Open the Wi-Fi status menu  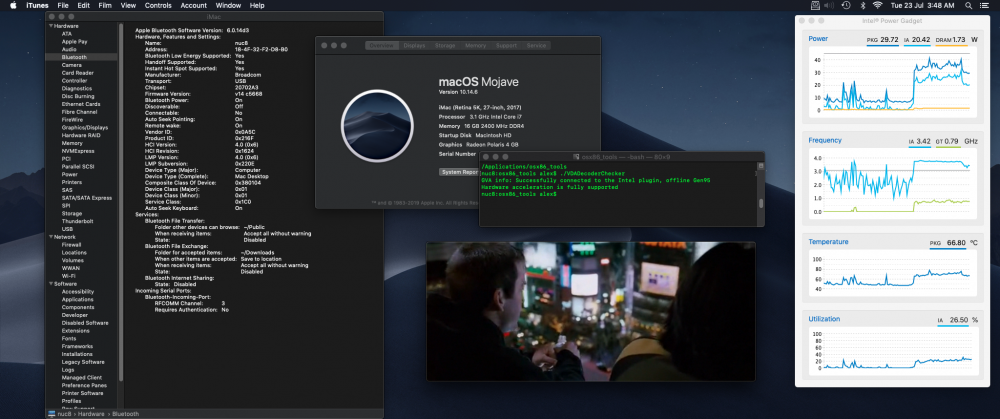click(878, 5)
